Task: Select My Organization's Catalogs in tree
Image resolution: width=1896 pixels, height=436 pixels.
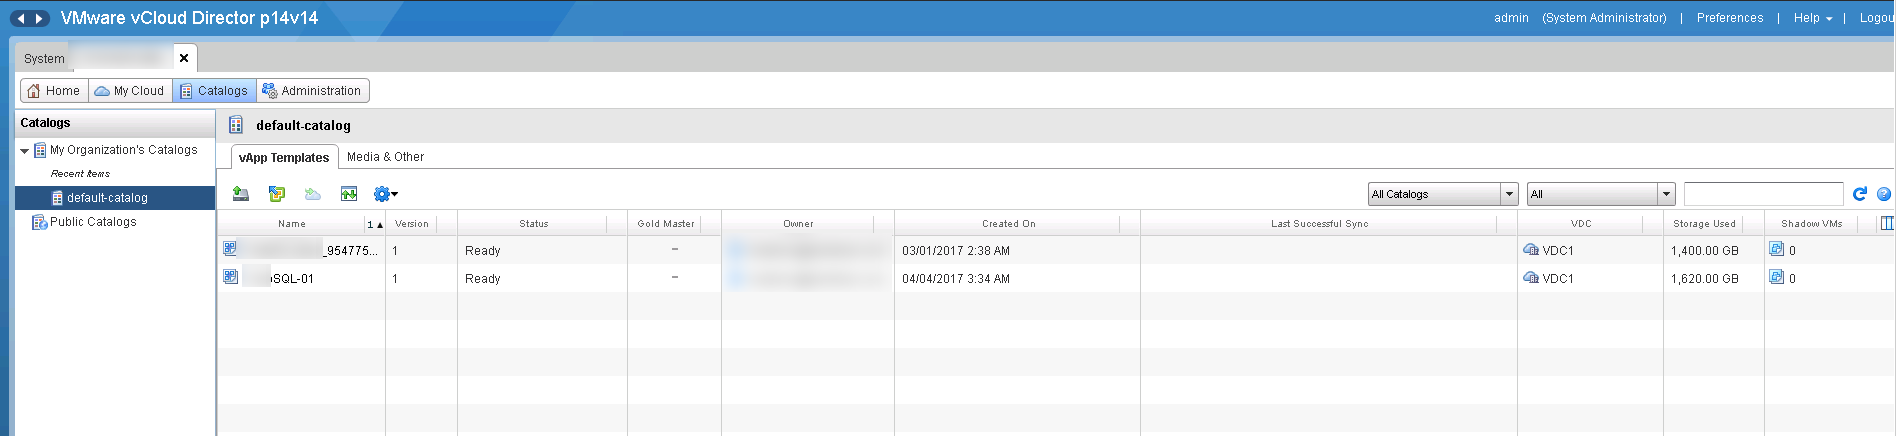Action: click(x=124, y=150)
